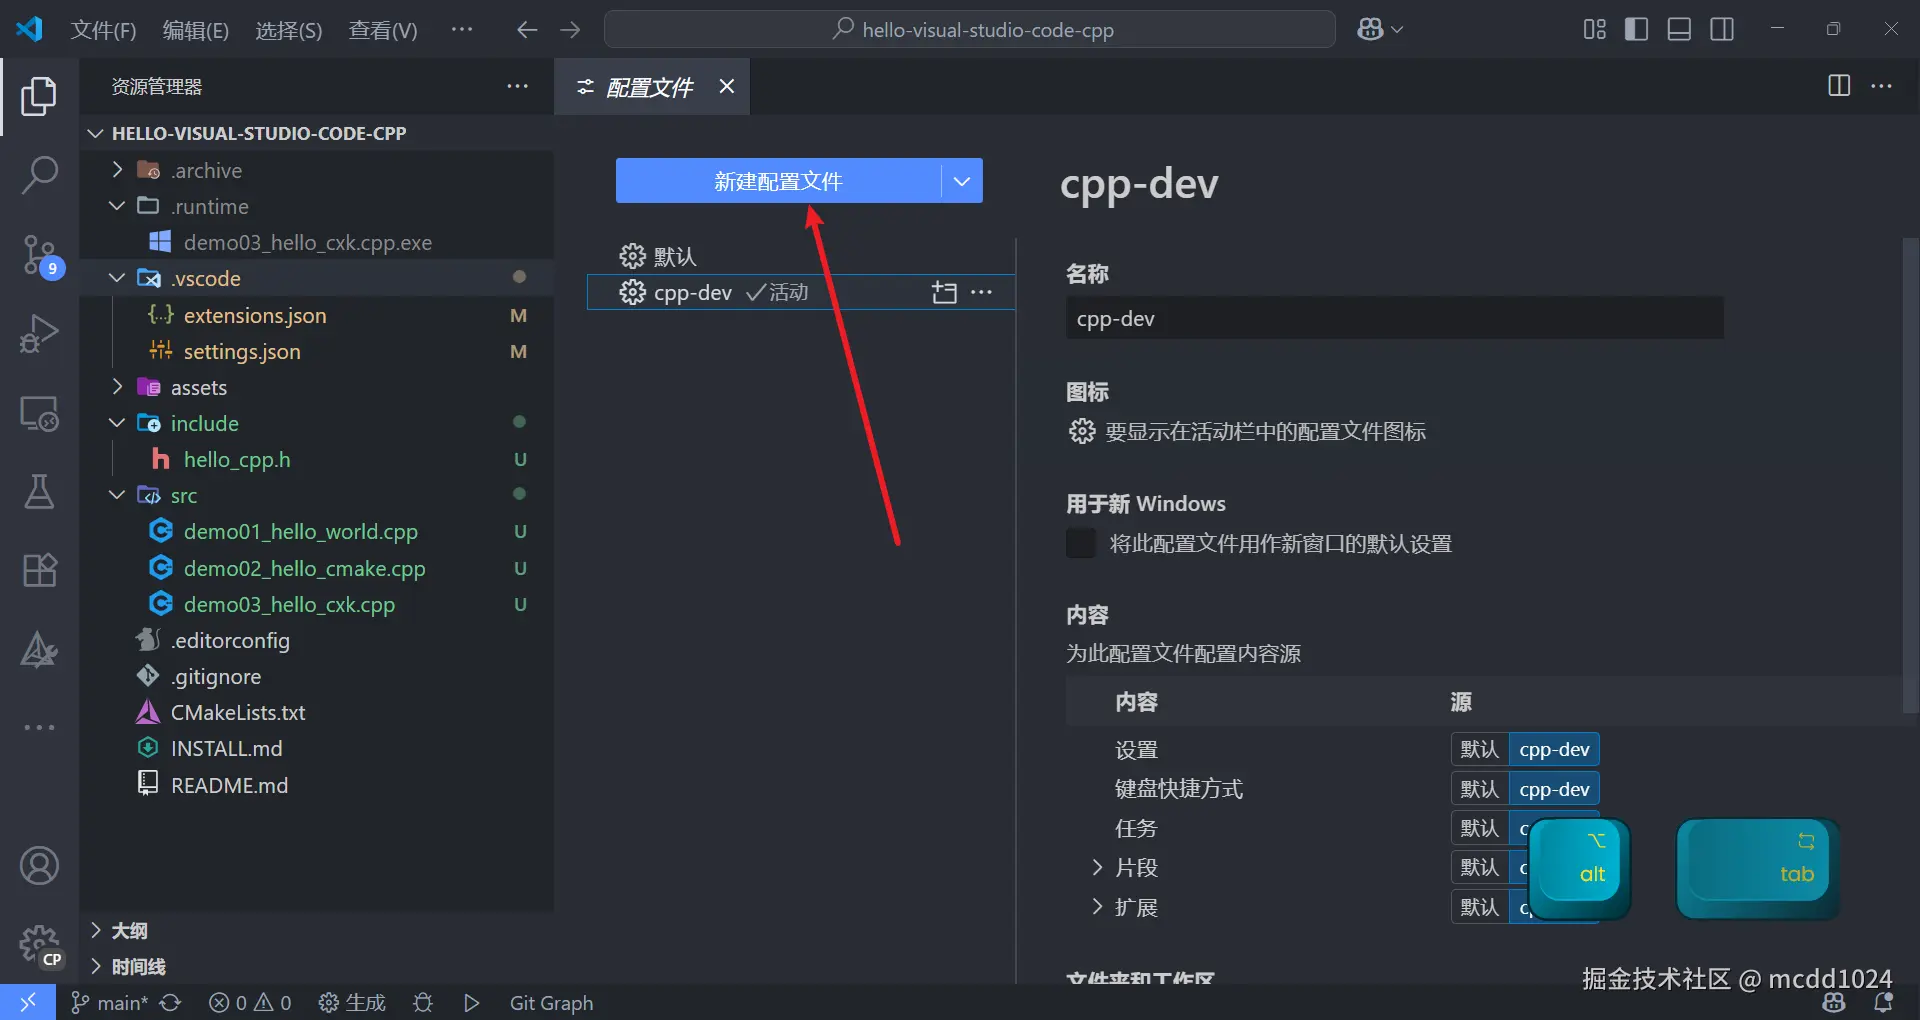This screenshot has height=1020, width=1920.
Task: Set 片段 source to 默认
Action: click(x=1479, y=867)
